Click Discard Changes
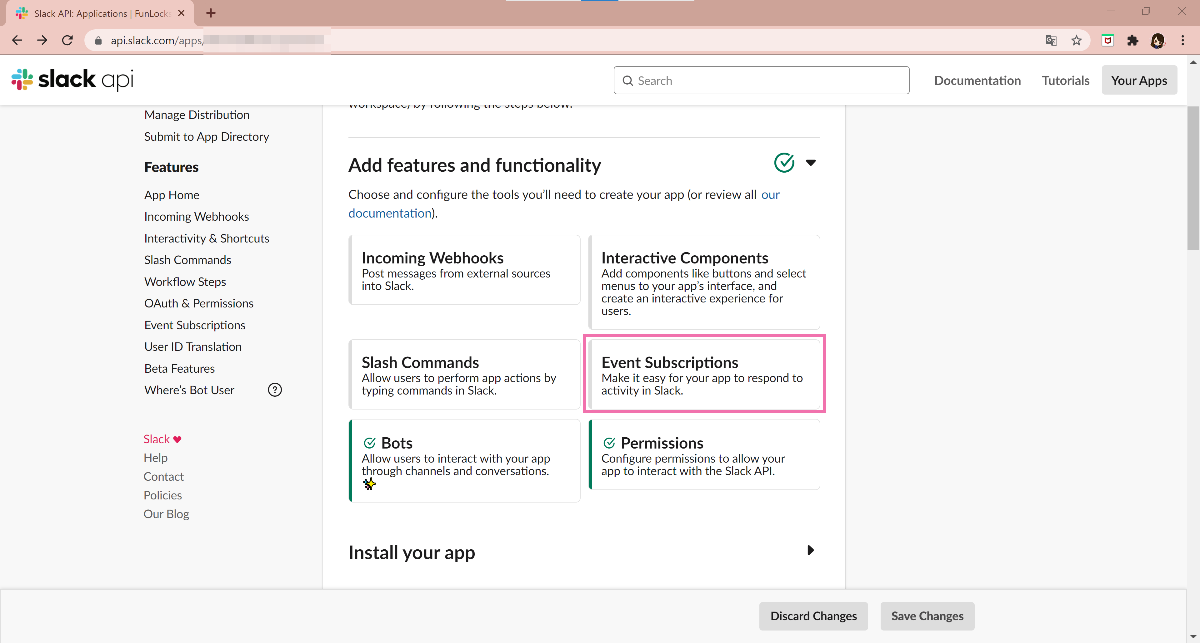 point(814,616)
